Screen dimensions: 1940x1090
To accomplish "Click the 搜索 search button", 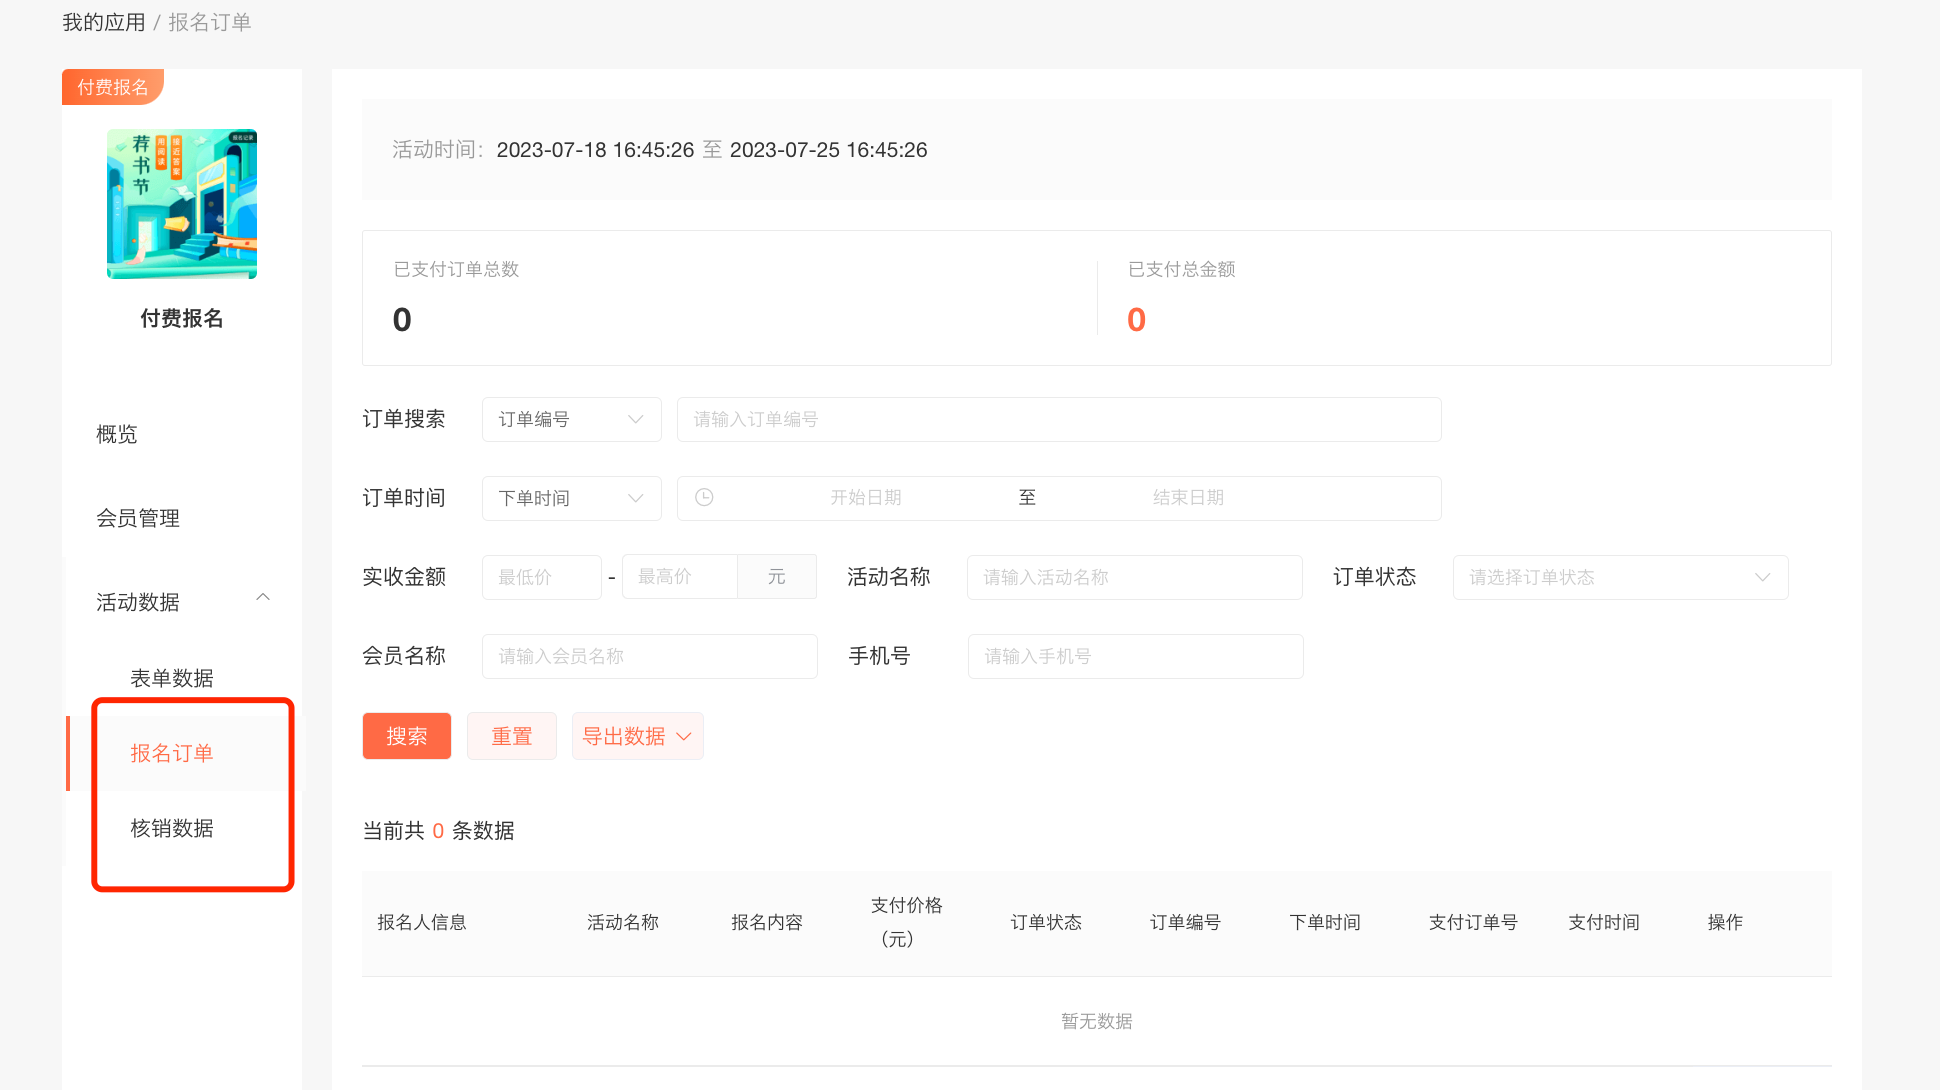I will [407, 736].
